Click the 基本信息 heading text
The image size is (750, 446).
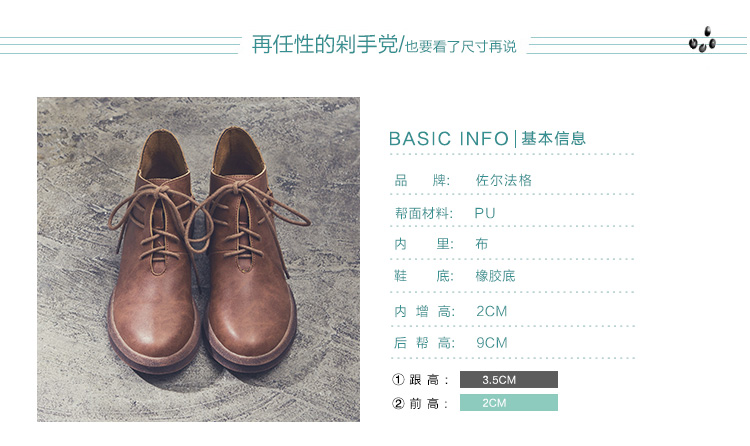553,138
